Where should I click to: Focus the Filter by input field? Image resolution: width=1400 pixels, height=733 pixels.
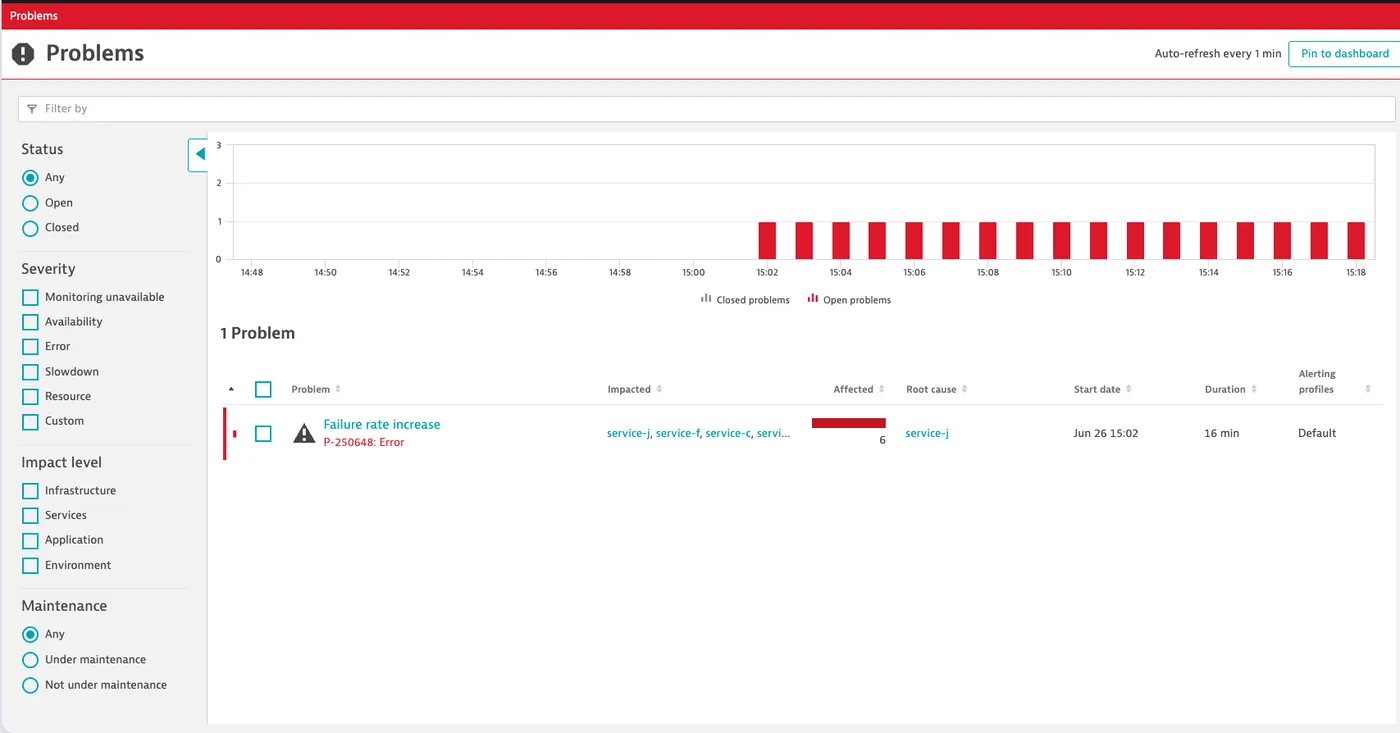pyautogui.click(x=706, y=109)
